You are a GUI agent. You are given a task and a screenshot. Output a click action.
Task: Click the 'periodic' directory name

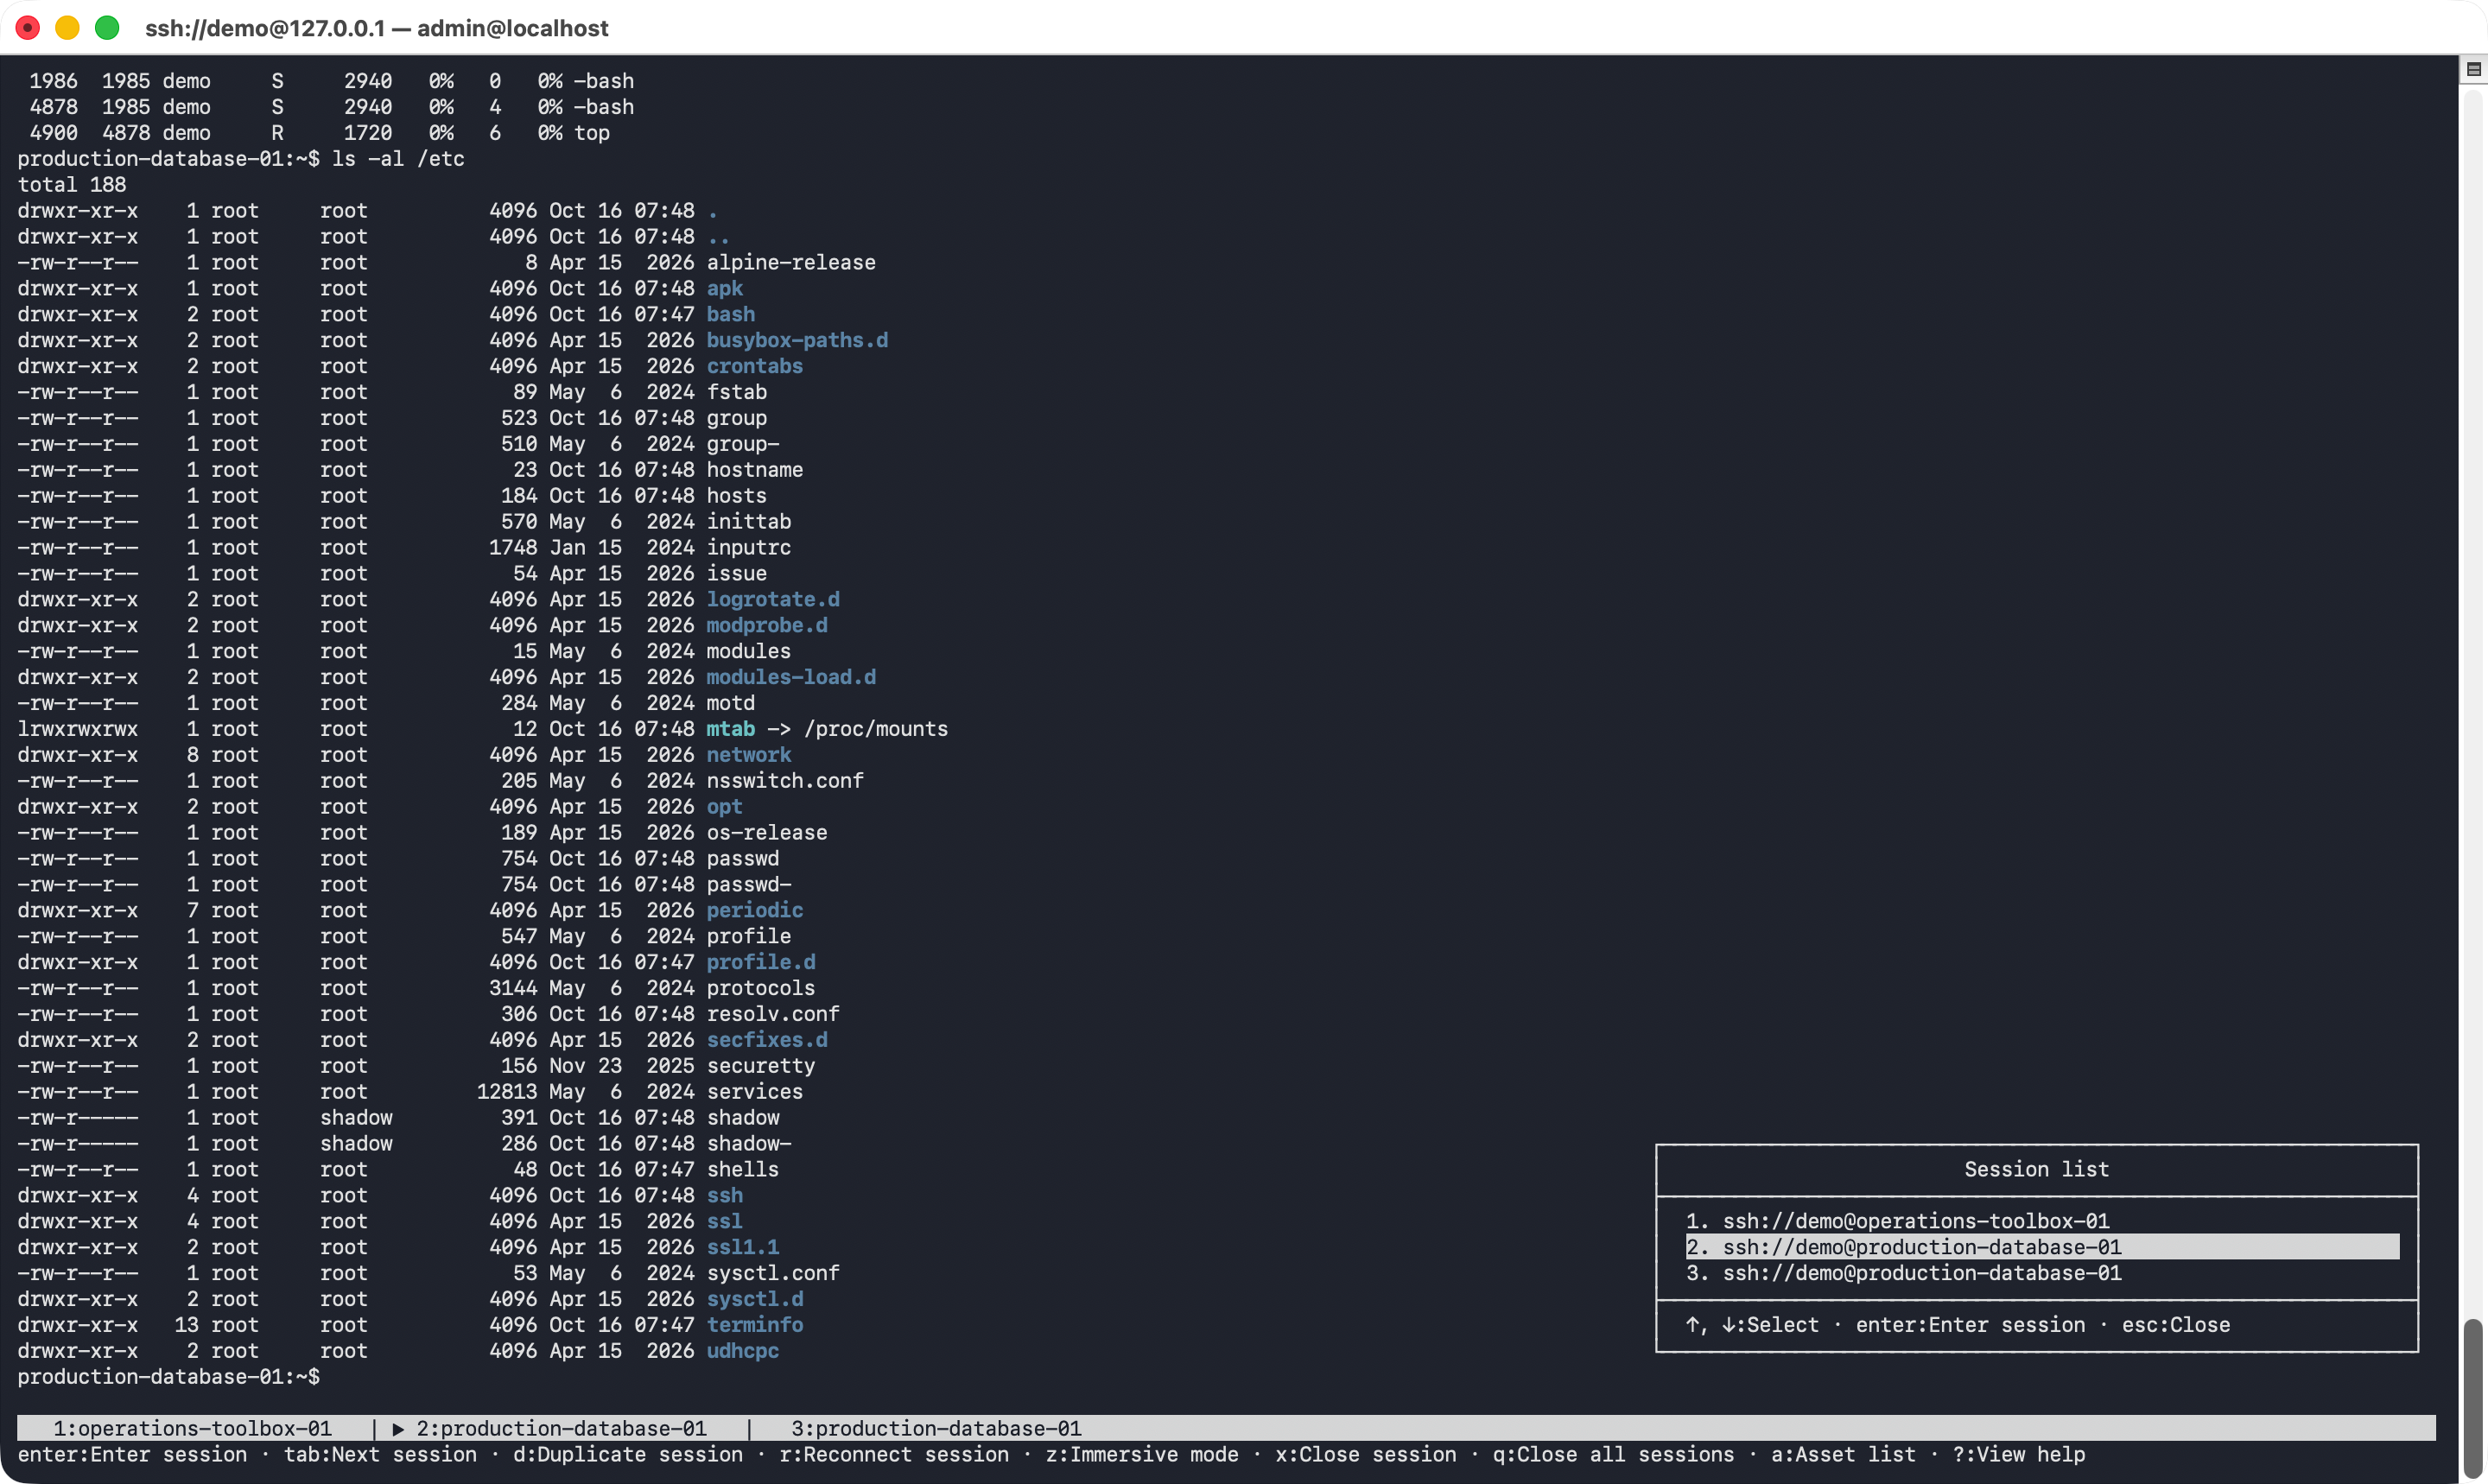click(x=754, y=910)
